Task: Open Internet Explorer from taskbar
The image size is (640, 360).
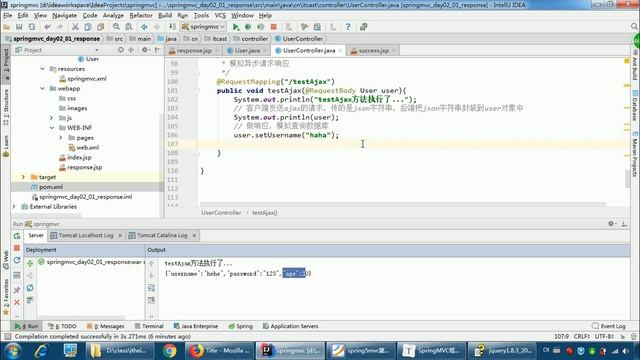Action: click(41, 351)
